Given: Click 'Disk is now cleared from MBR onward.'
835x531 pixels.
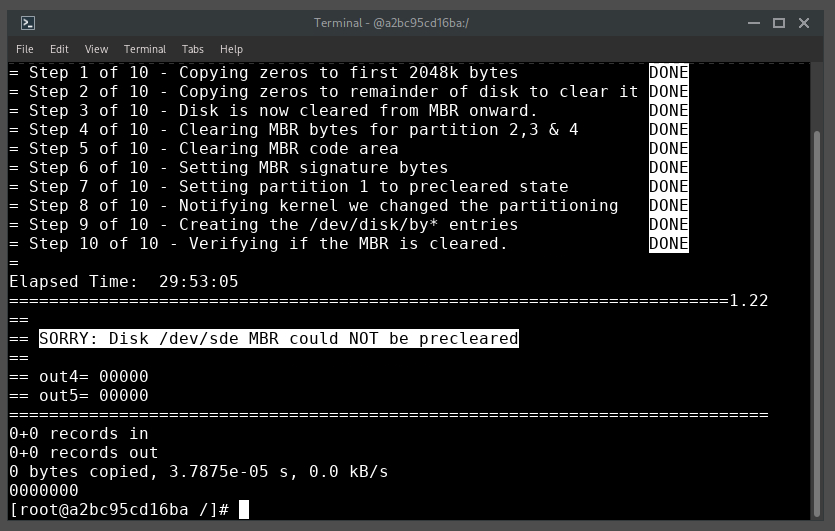Looking at the screenshot, I should pos(358,111).
